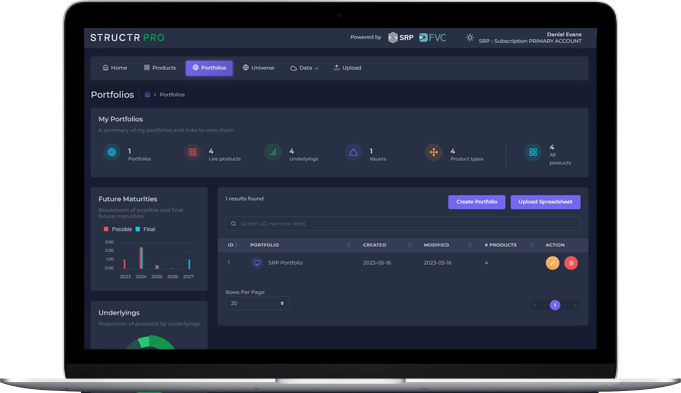This screenshot has width=681, height=393.
Task: Expand the Data dropdown menu
Action: [x=304, y=68]
